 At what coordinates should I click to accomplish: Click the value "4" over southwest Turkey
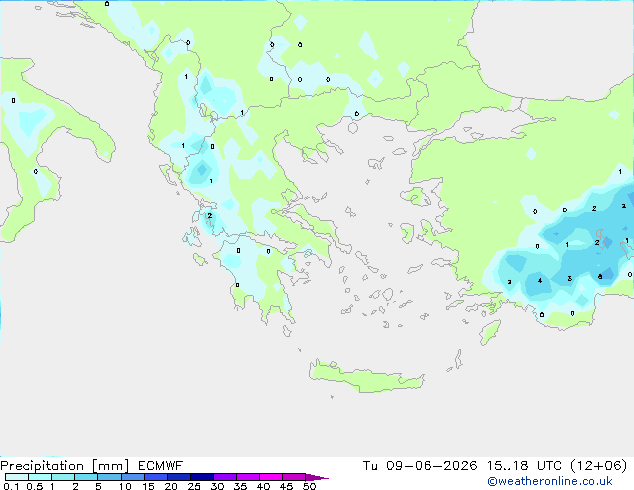click(540, 281)
